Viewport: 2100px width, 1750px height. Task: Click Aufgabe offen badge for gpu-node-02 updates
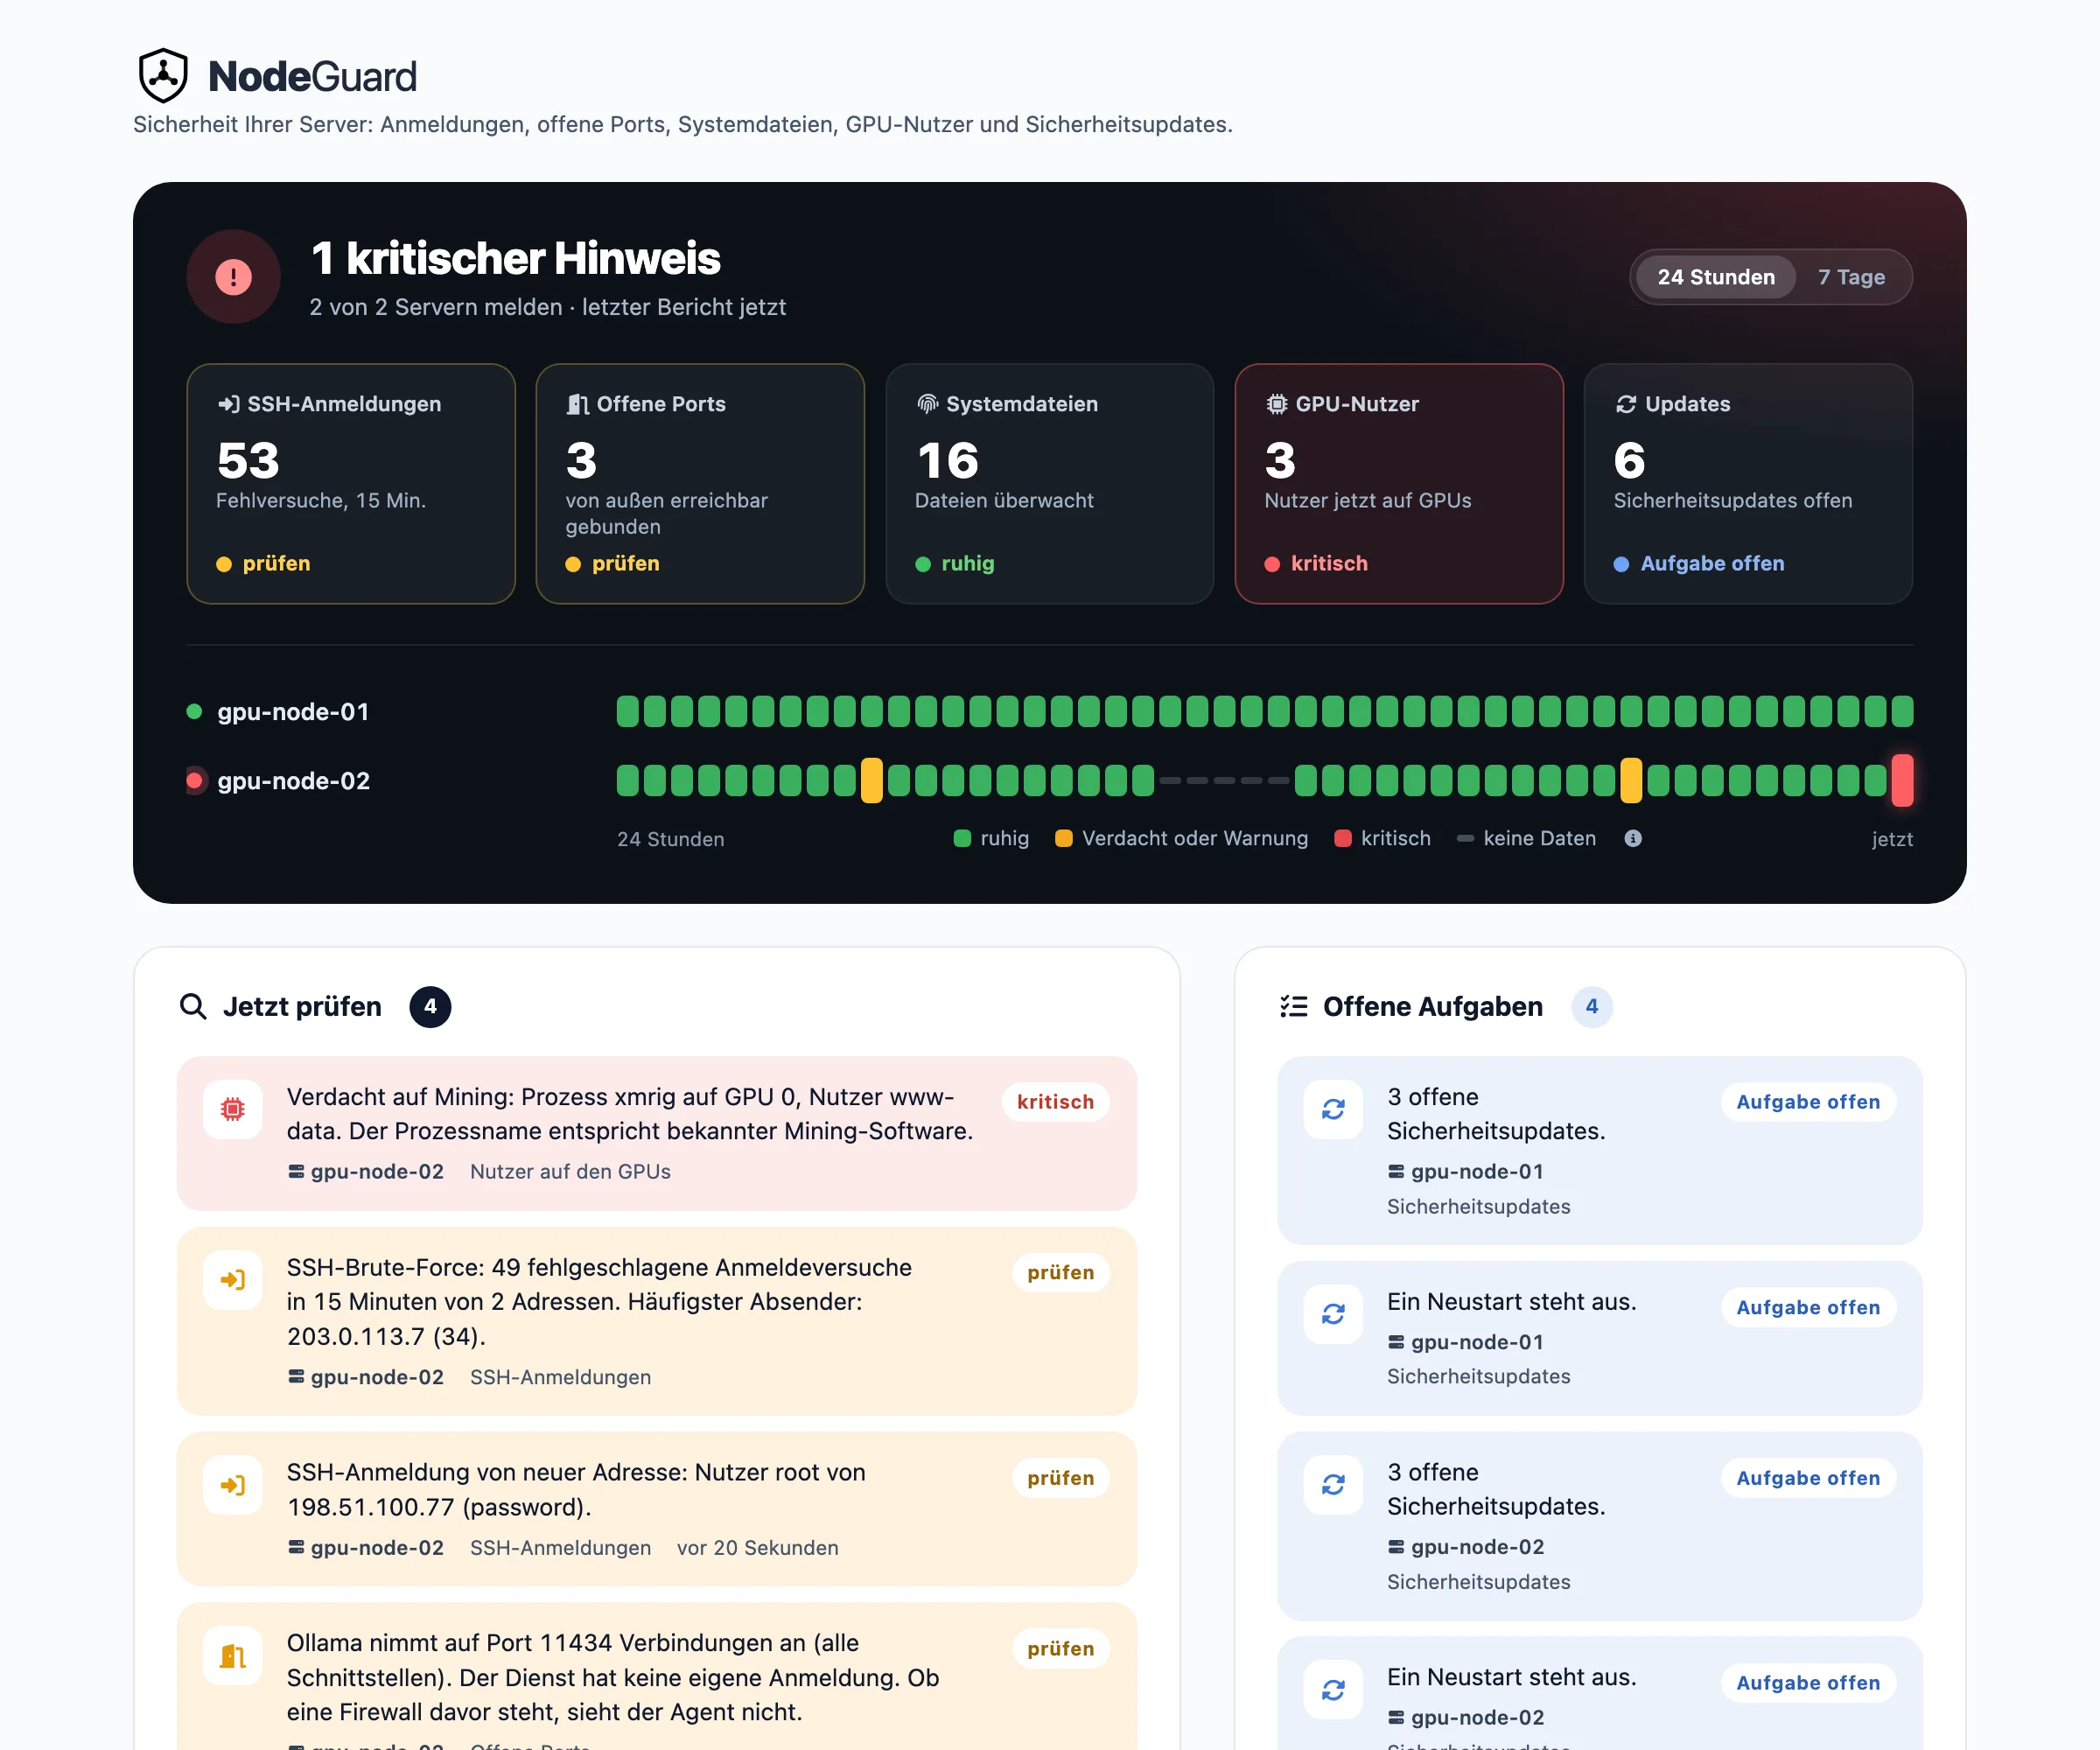pos(1808,1478)
